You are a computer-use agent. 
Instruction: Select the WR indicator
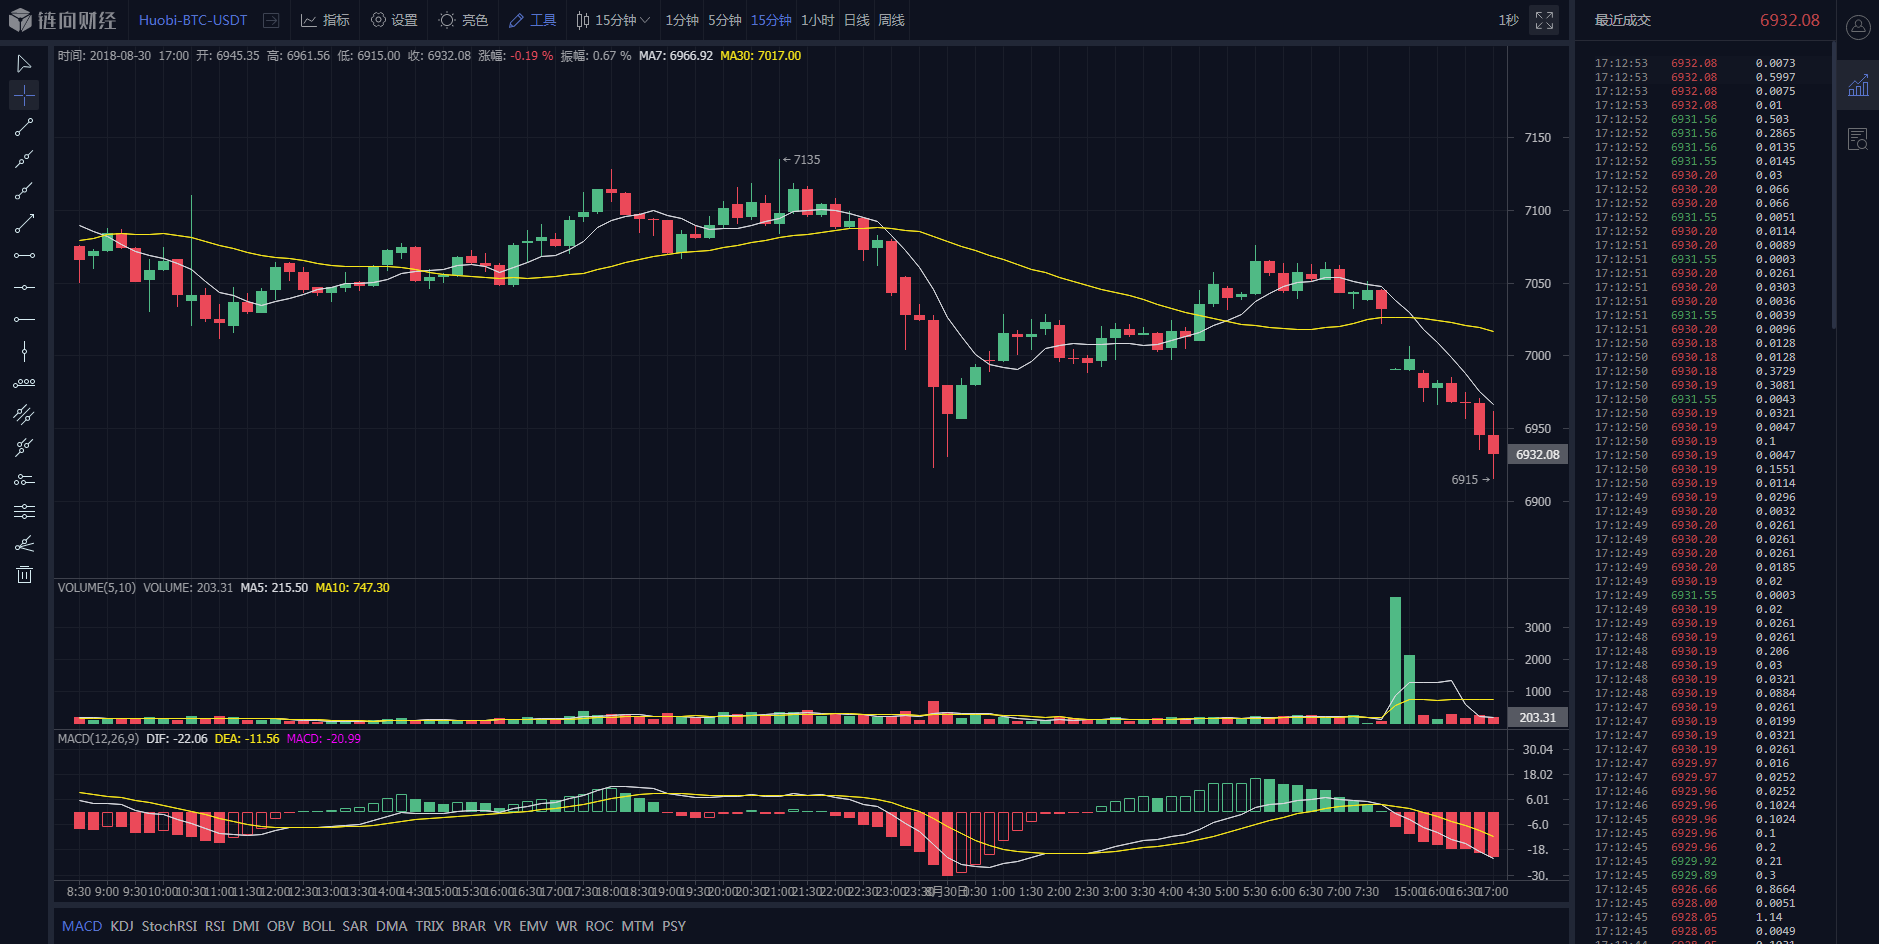(567, 926)
